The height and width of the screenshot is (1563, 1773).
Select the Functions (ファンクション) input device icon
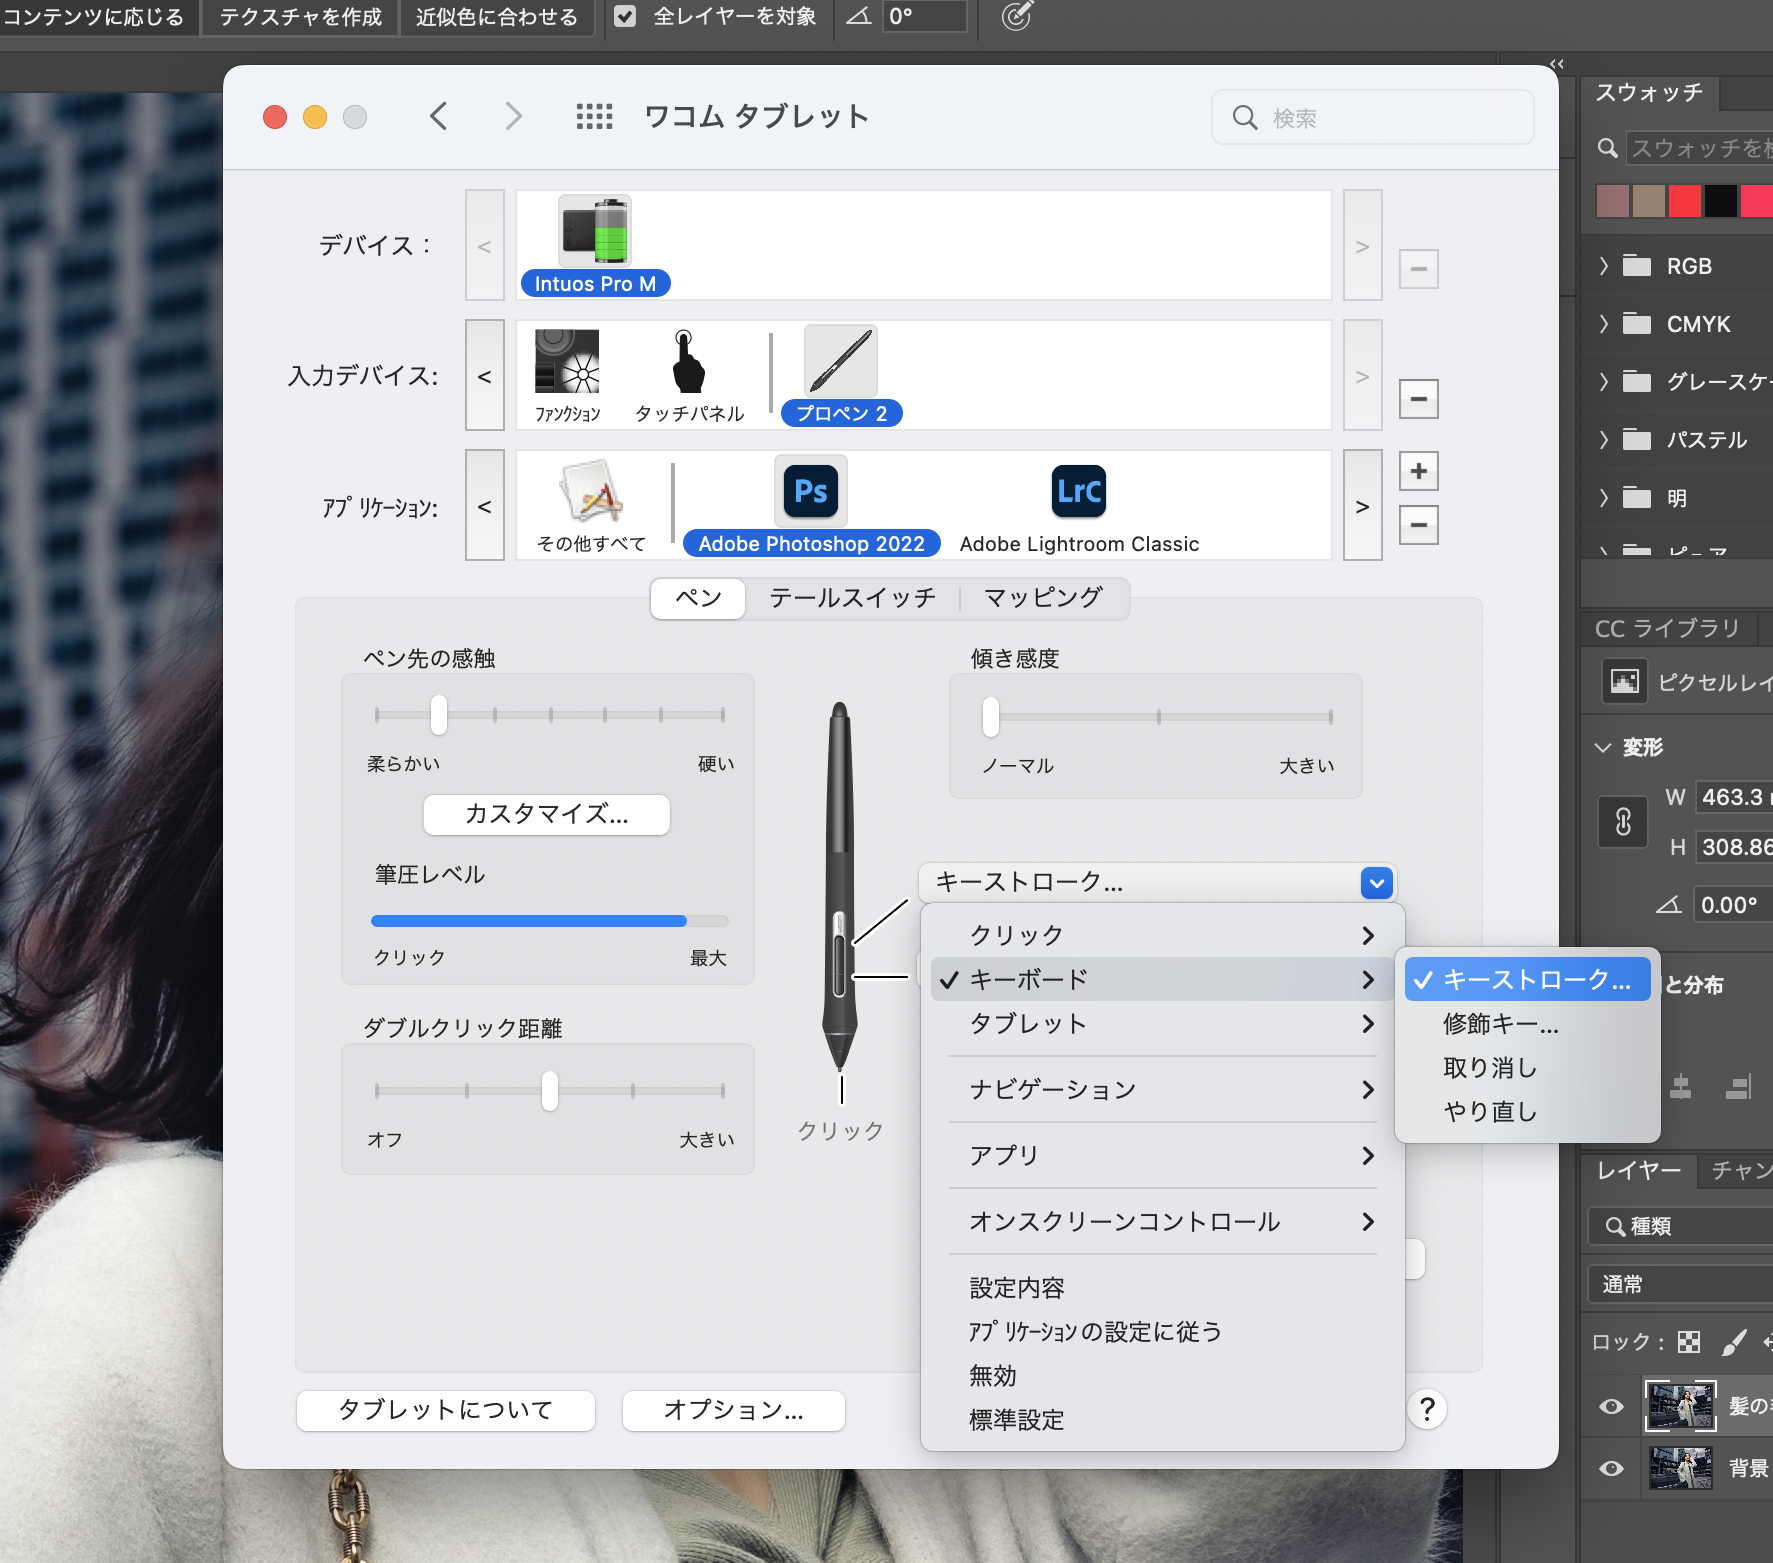[x=567, y=362]
